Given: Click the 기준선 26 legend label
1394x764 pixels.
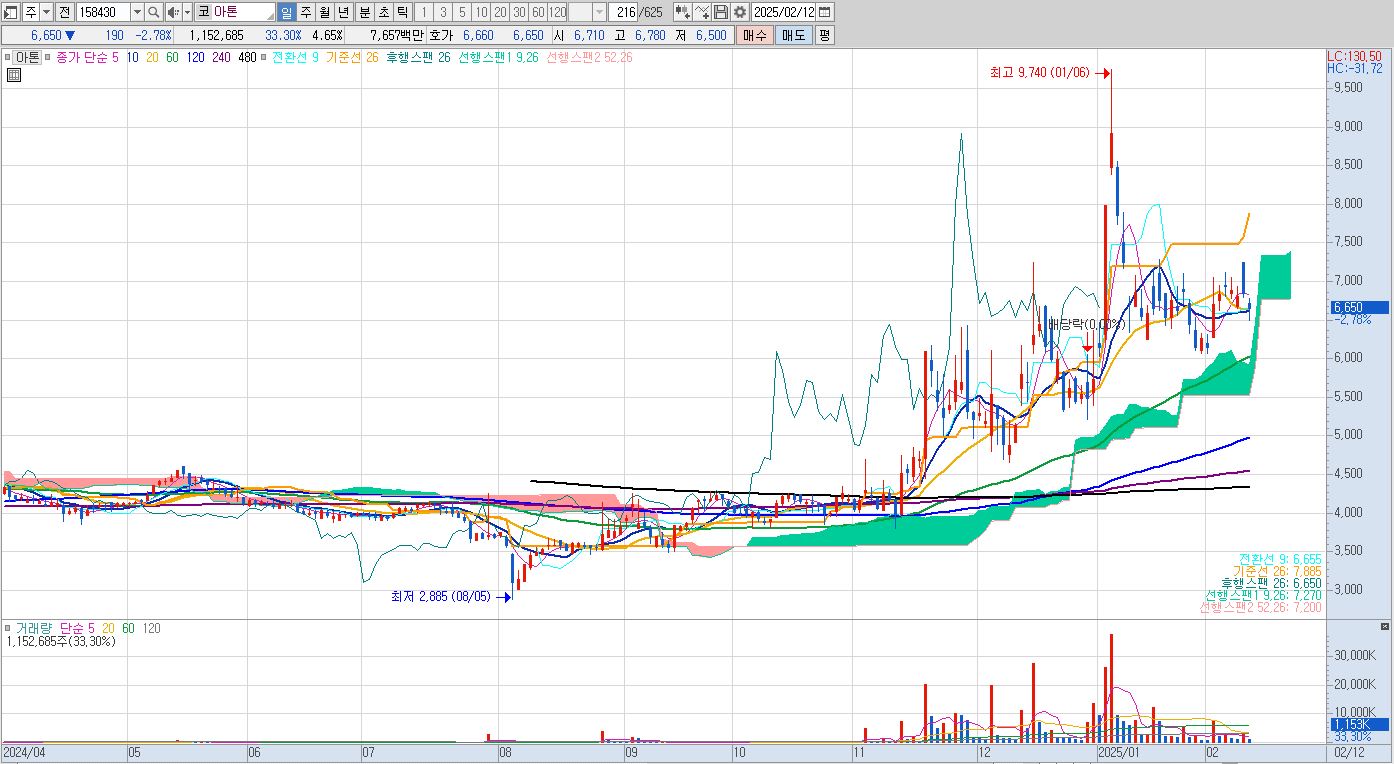Looking at the screenshot, I should (x=351, y=57).
